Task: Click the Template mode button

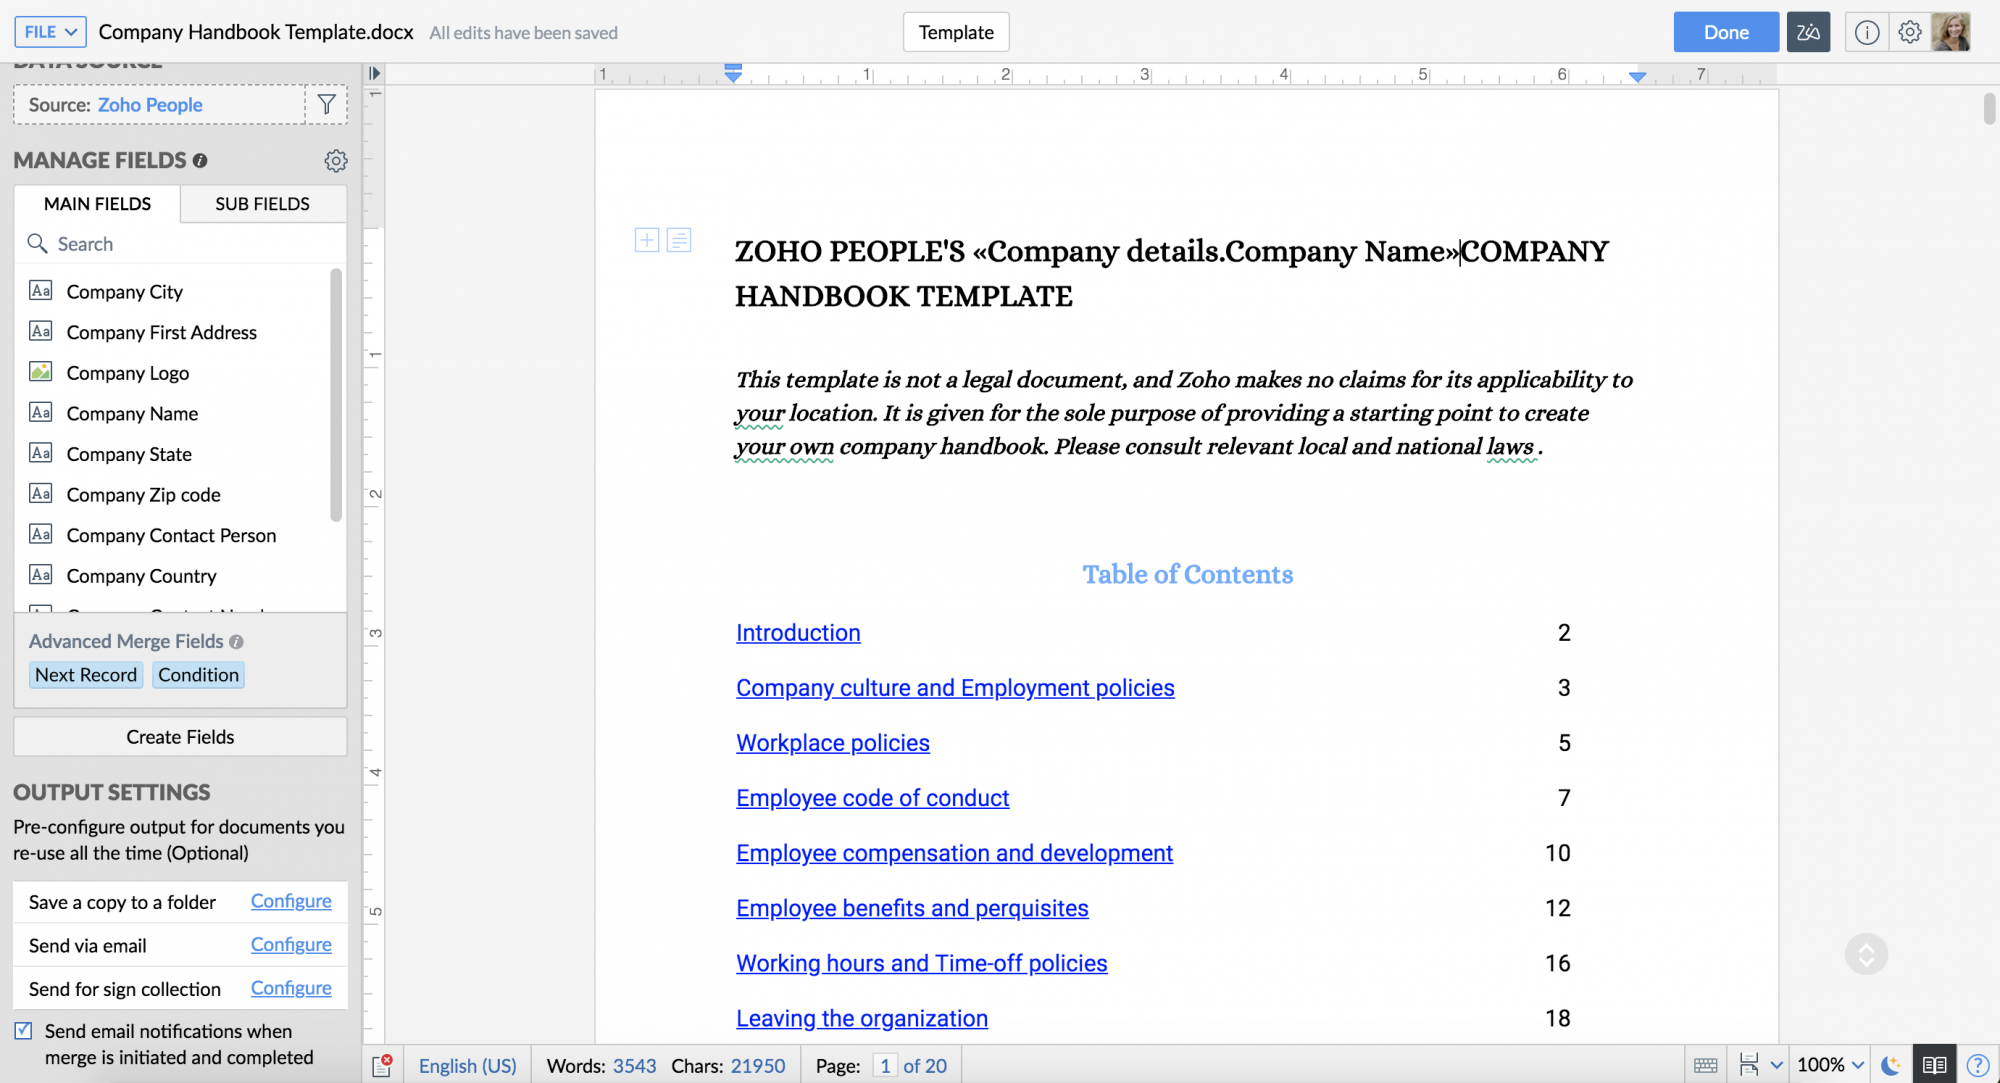Action: [956, 32]
